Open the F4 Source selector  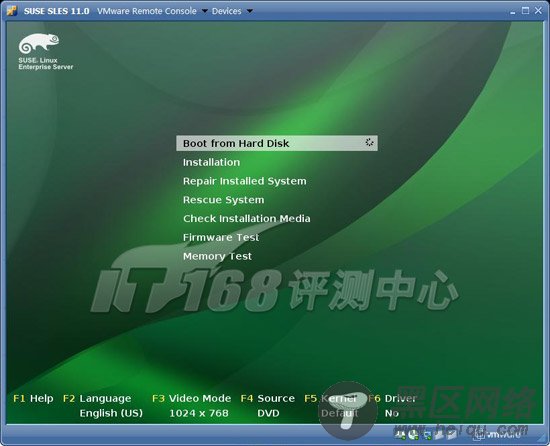tap(268, 398)
